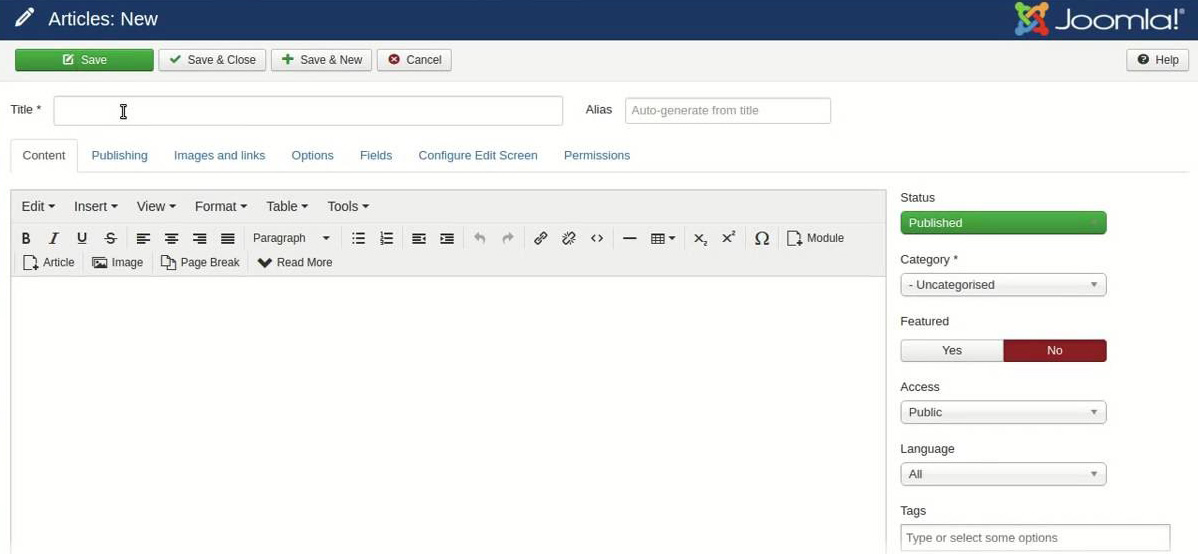Open the Permissions tab
This screenshot has height=554, width=1198.
pos(597,155)
